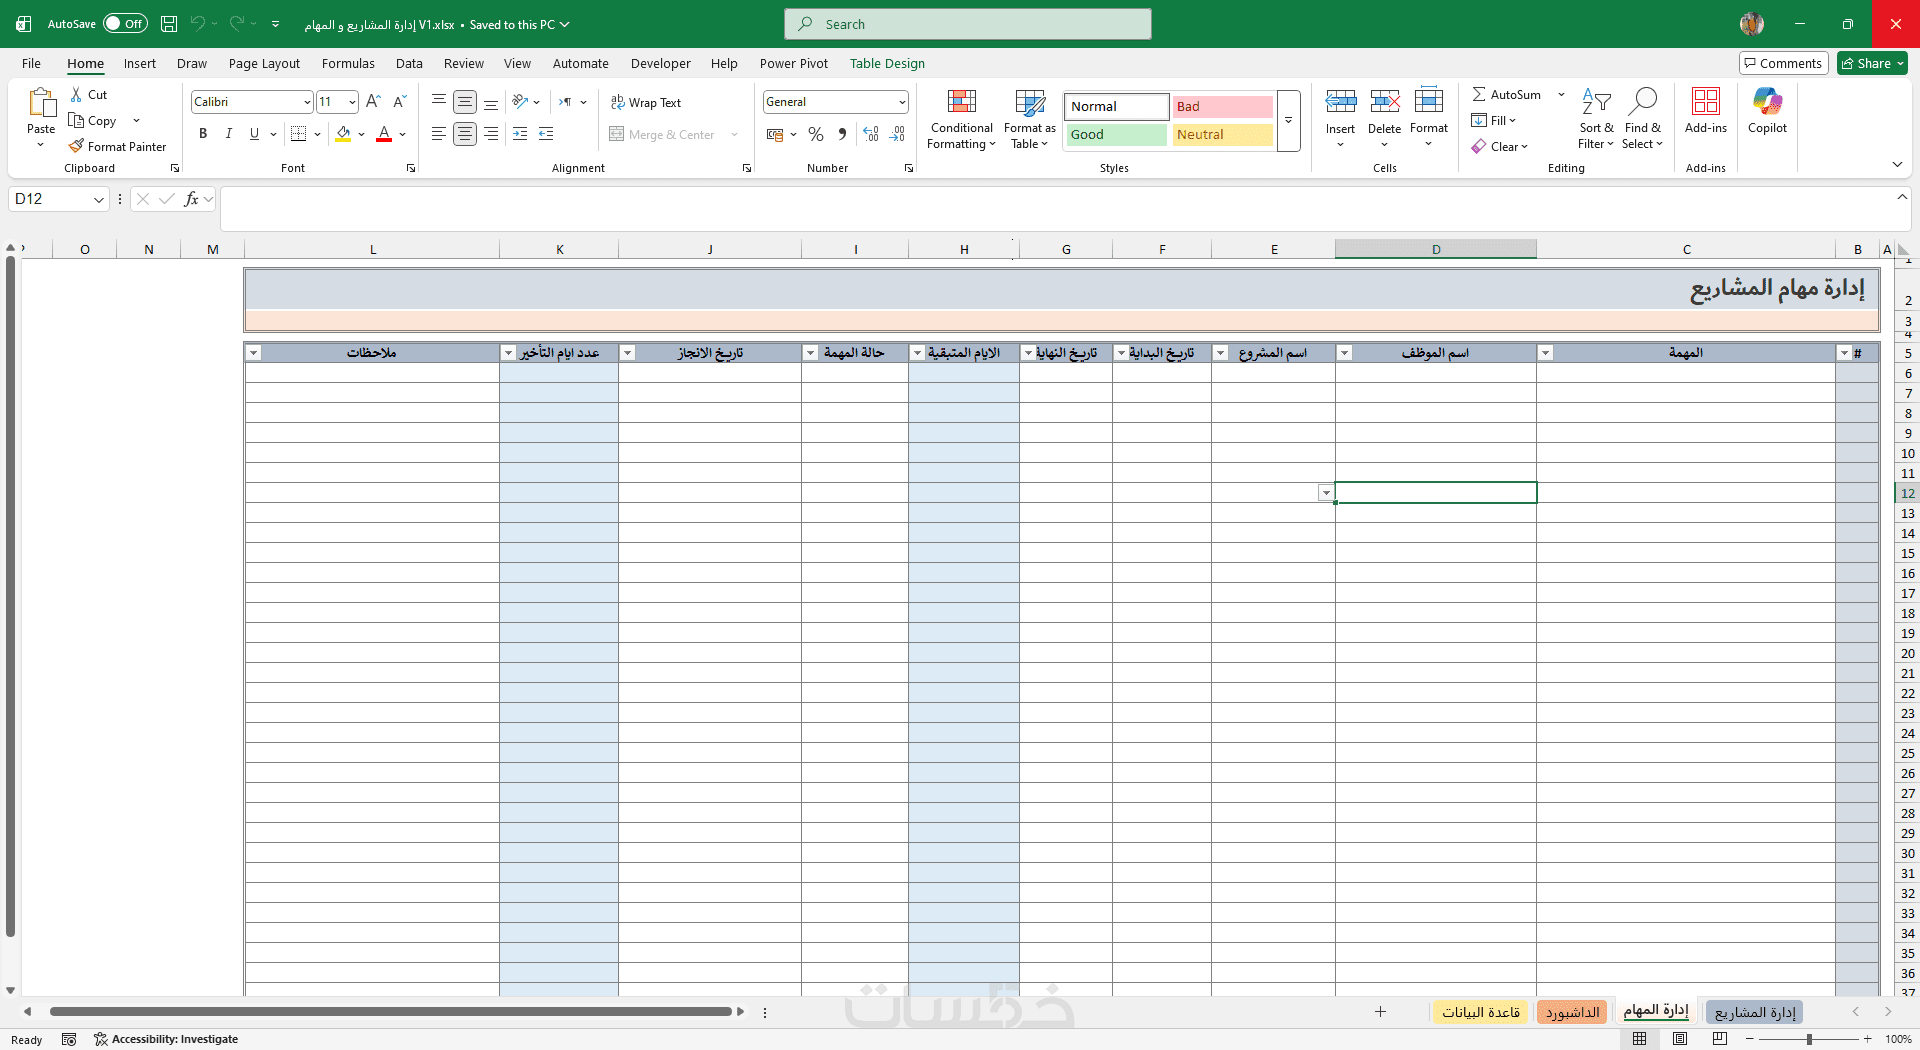Switch to the Formulas ribbon tab
Viewport: 1920px width, 1050px height.
pyautogui.click(x=348, y=63)
